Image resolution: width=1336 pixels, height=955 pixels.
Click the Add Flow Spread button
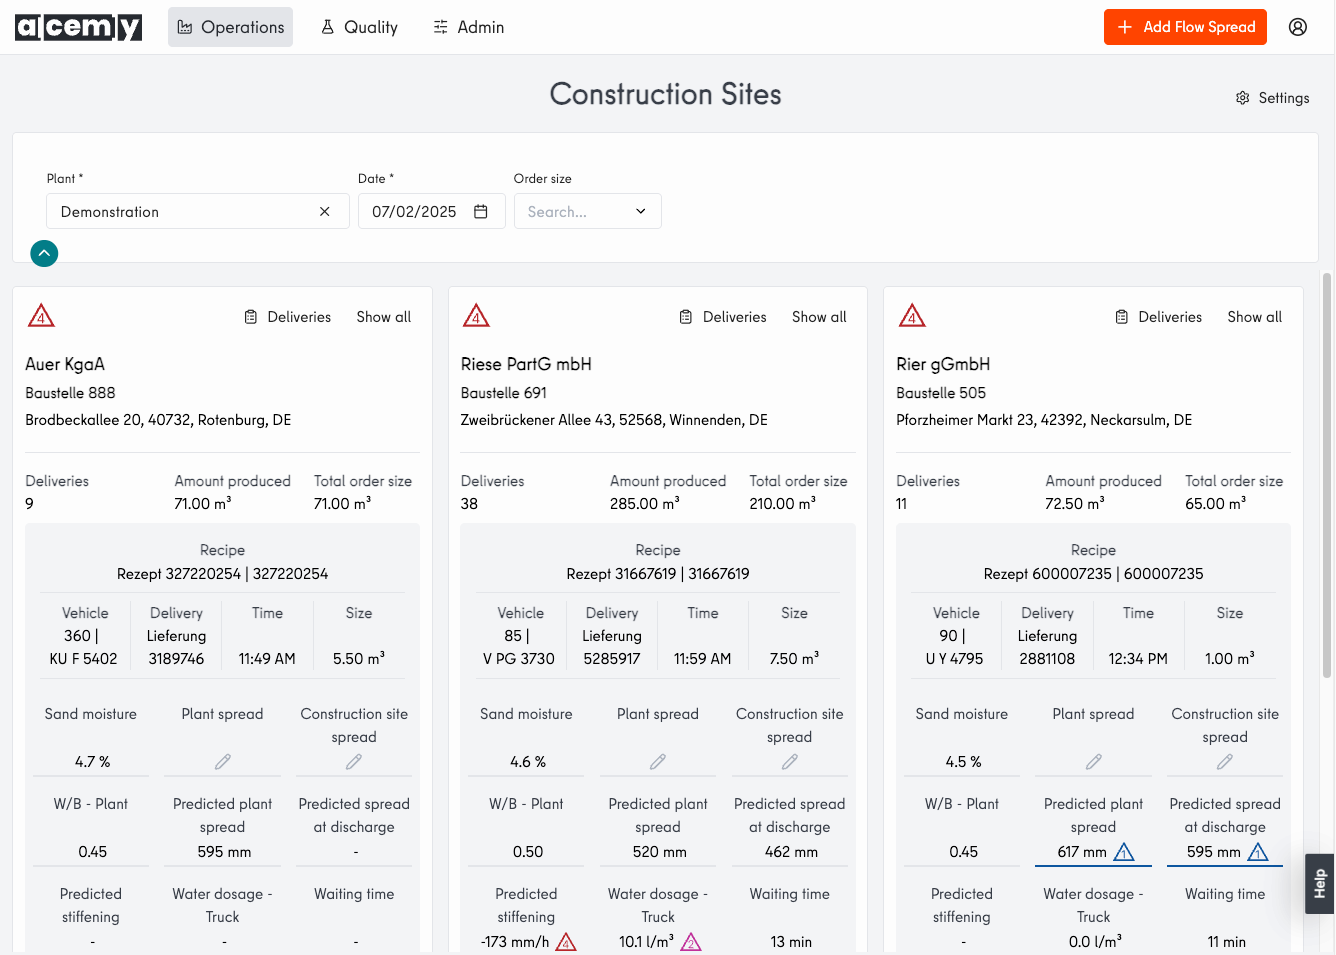[x=1185, y=27]
